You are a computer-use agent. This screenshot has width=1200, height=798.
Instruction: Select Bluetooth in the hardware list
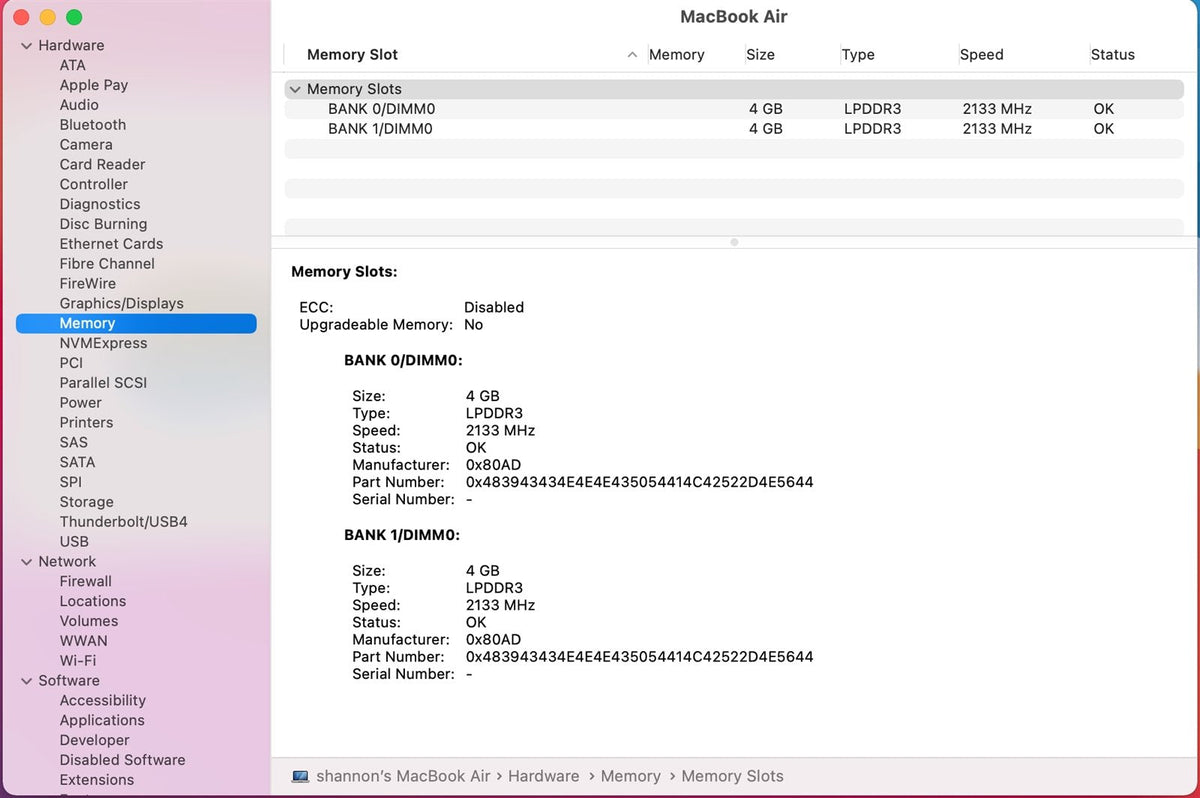(x=92, y=125)
